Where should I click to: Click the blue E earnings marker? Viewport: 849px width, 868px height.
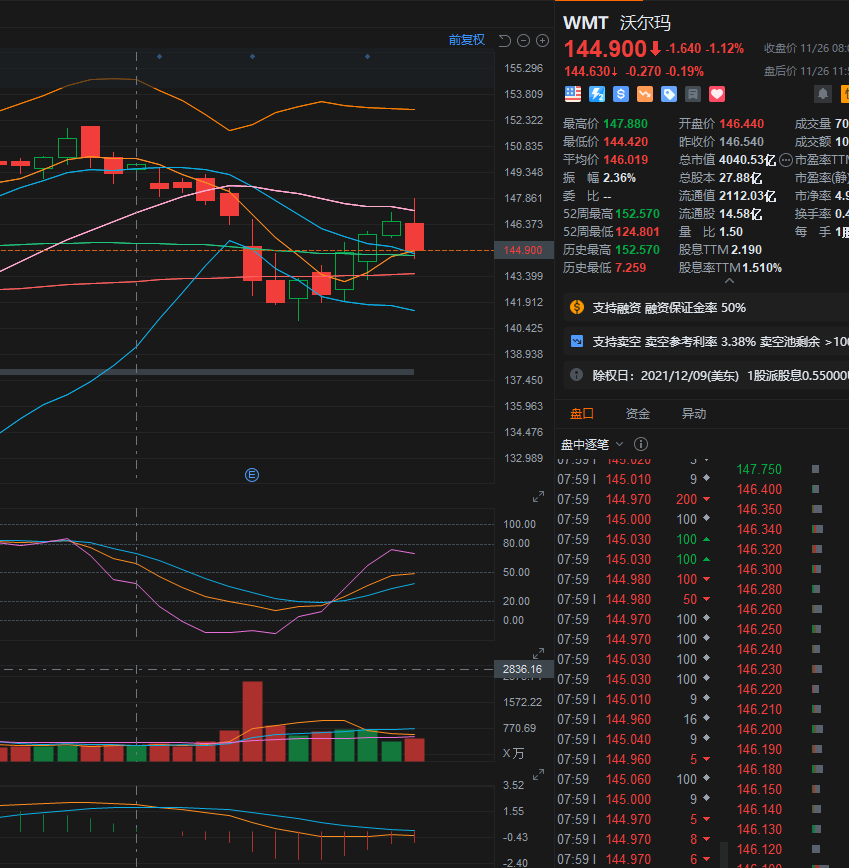click(x=252, y=475)
